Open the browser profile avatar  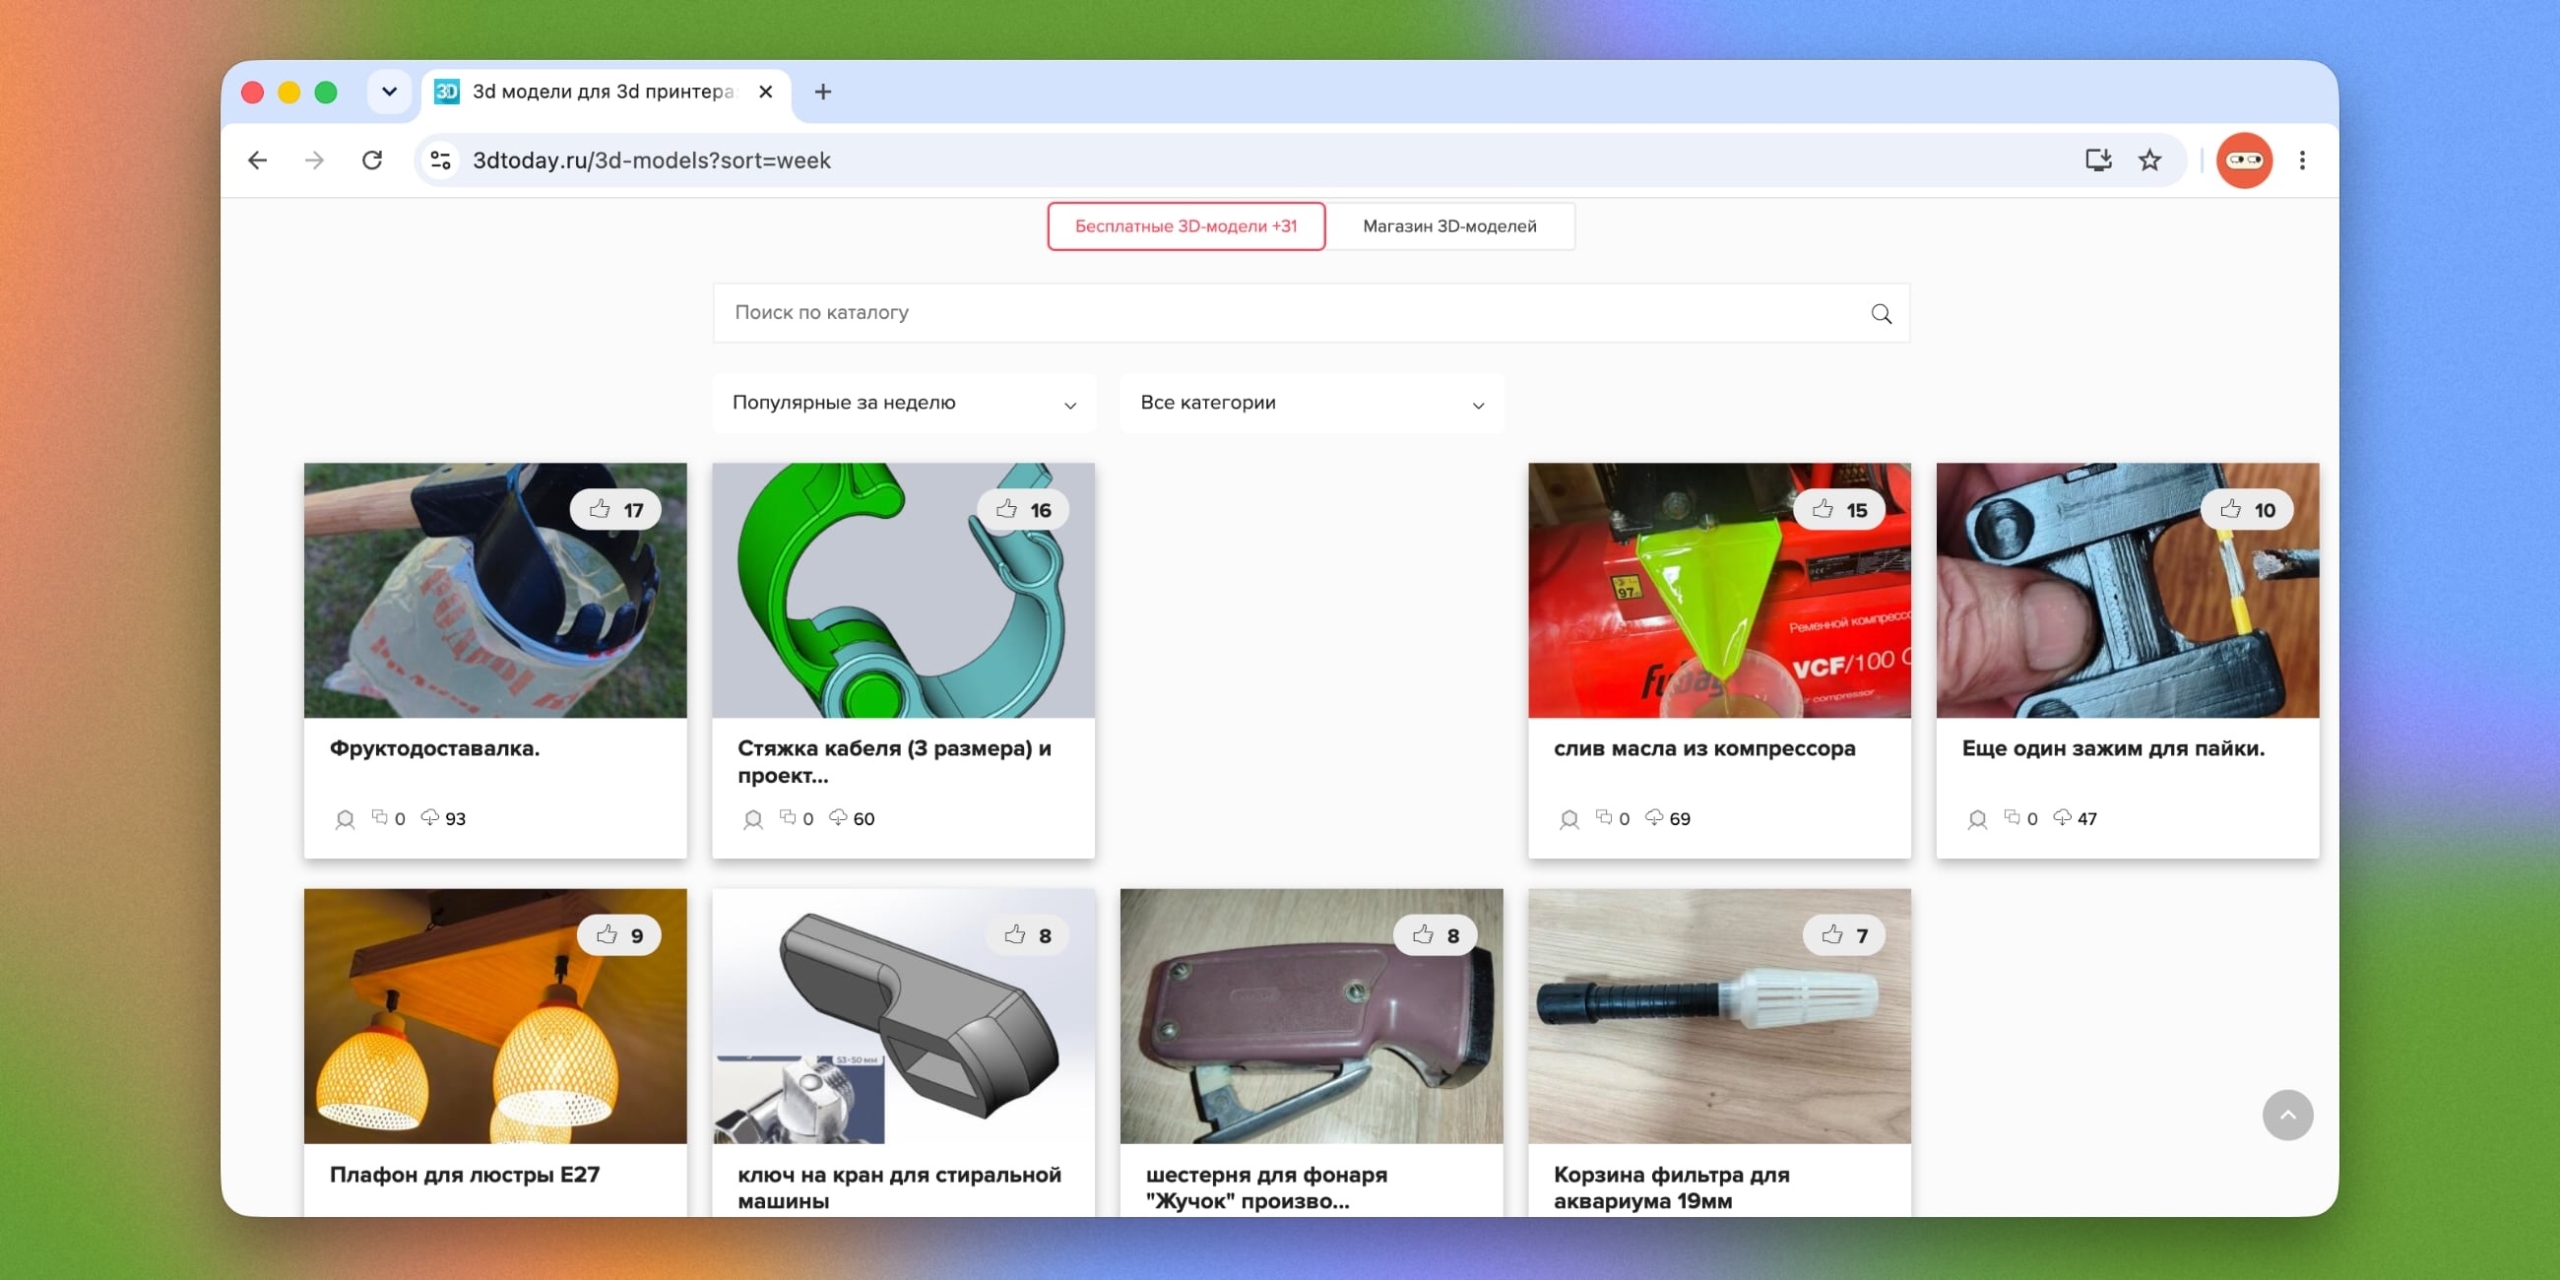pyautogui.click(x=2244, y=160)
